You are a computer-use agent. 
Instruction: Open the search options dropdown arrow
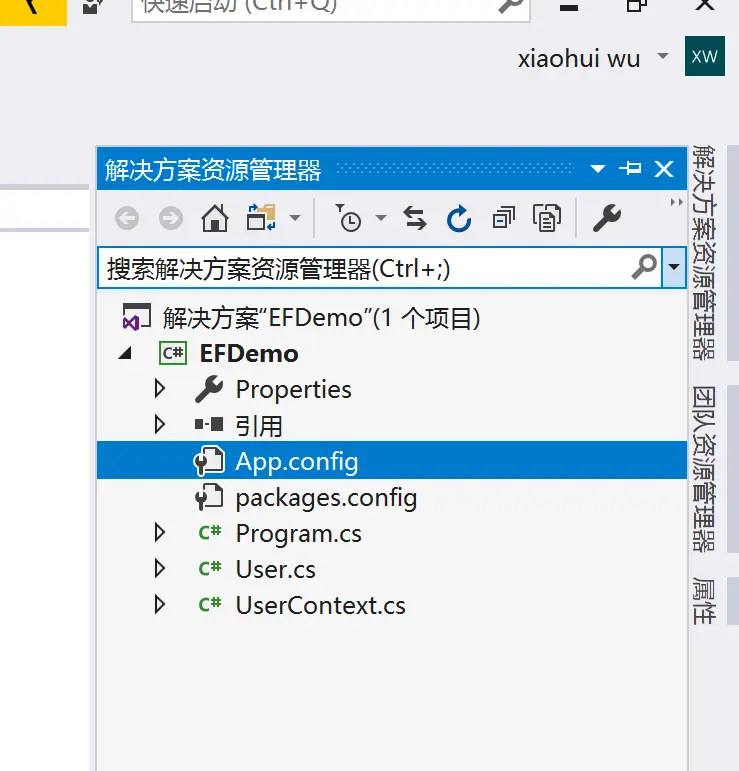(674, 267)
